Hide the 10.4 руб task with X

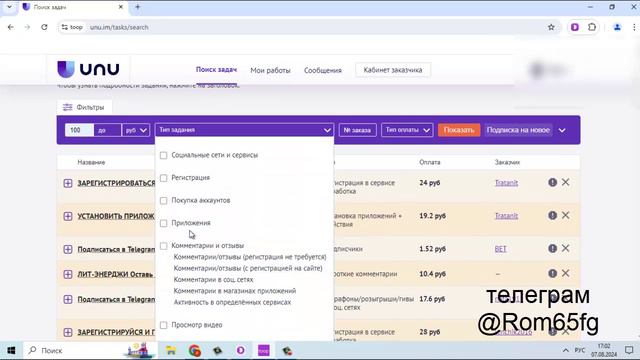click(565, 273)
